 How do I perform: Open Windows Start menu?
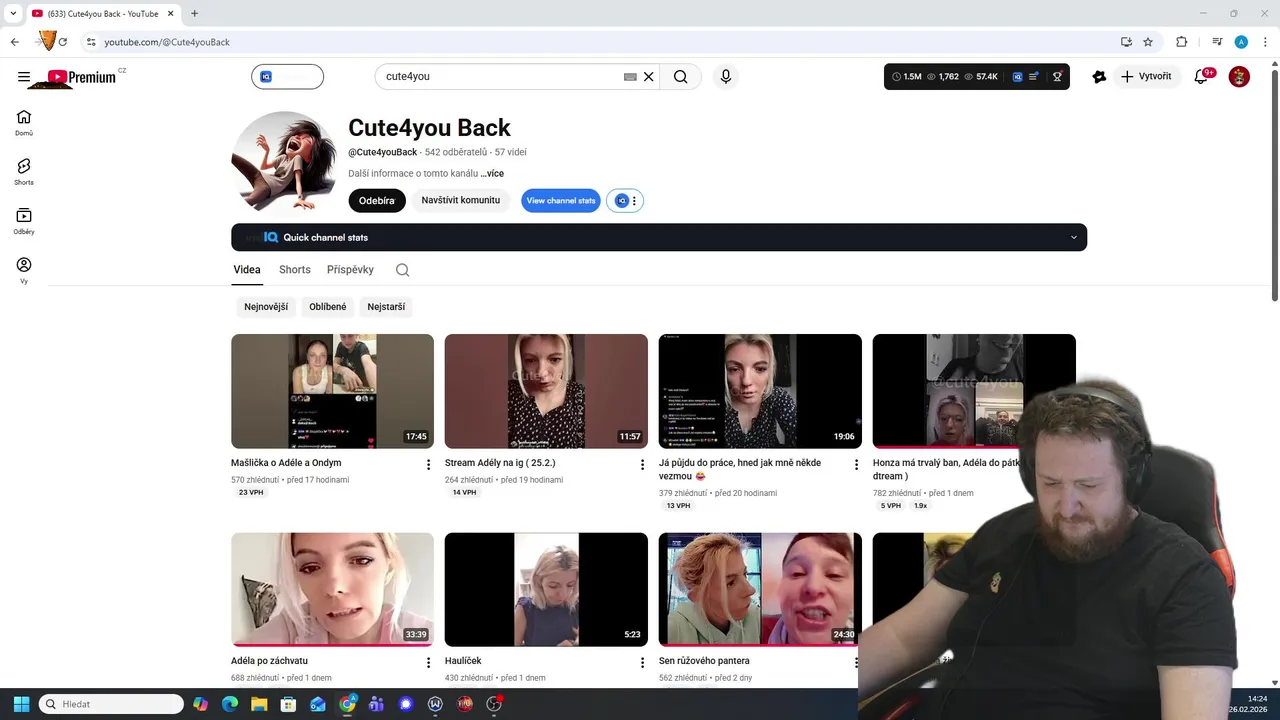(x=21, y=704)
